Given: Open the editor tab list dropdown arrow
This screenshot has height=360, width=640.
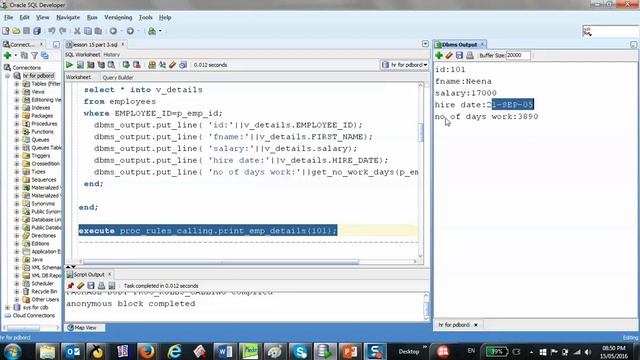Looking at the screenshot, I should 425,43.
